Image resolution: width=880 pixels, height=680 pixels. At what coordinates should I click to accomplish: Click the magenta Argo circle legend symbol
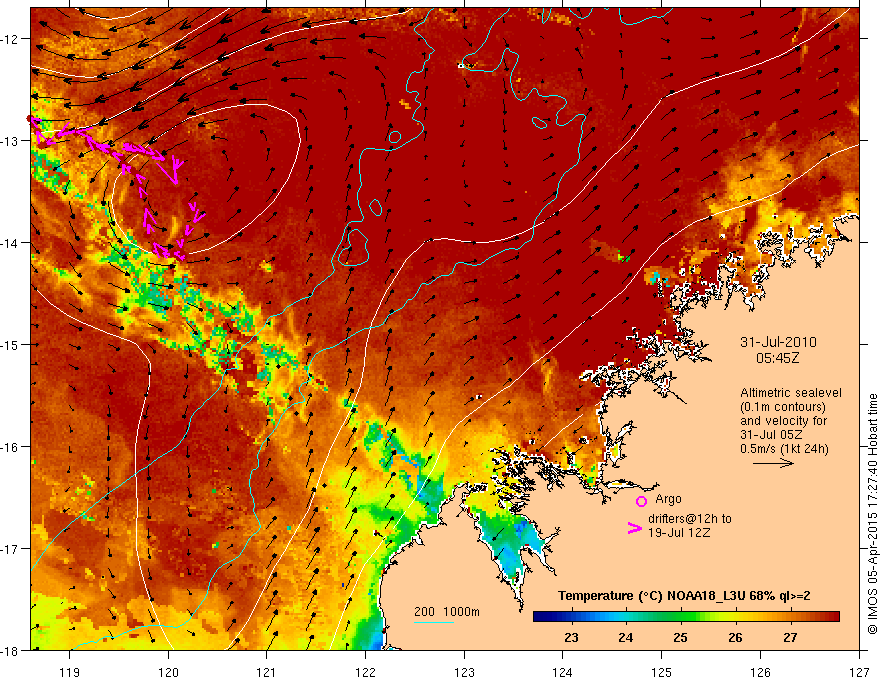pos(641,501)
